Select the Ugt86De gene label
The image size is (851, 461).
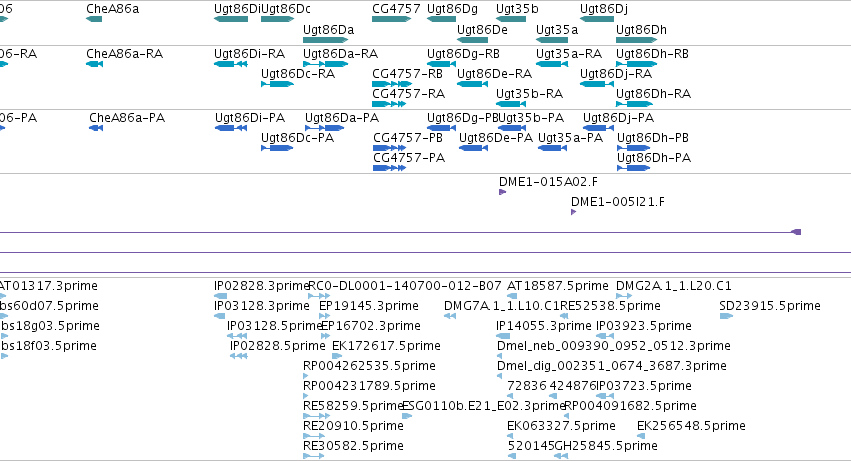(x=482, y=30)
